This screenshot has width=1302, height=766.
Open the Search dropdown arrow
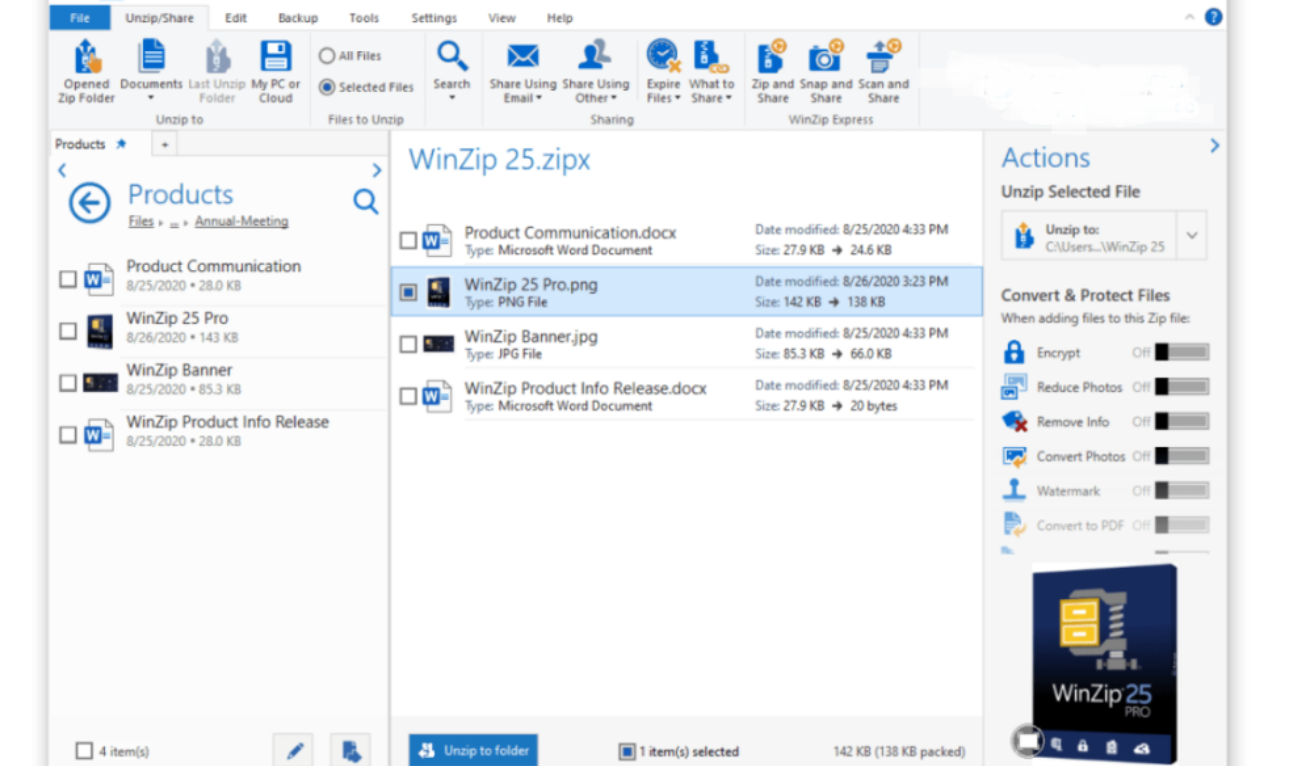(452, 98)
